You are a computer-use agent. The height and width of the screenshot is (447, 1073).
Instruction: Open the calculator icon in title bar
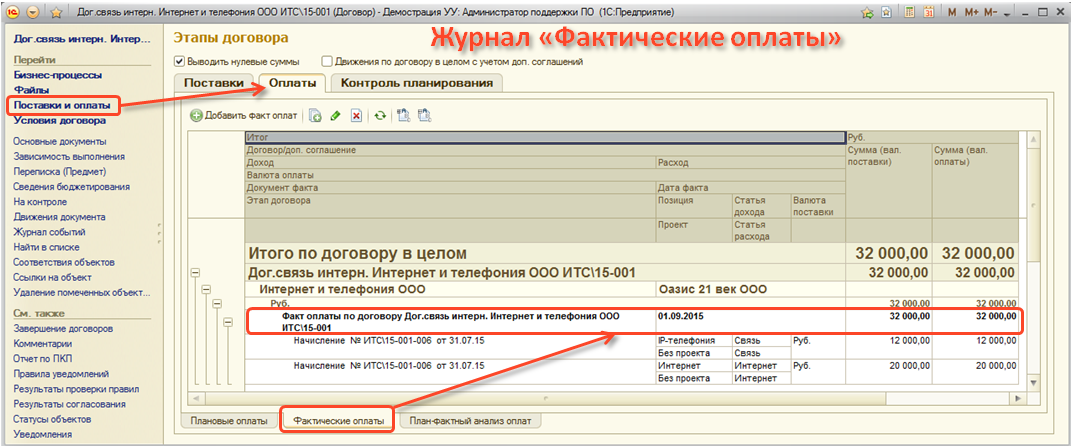click(x=909, y=12)
